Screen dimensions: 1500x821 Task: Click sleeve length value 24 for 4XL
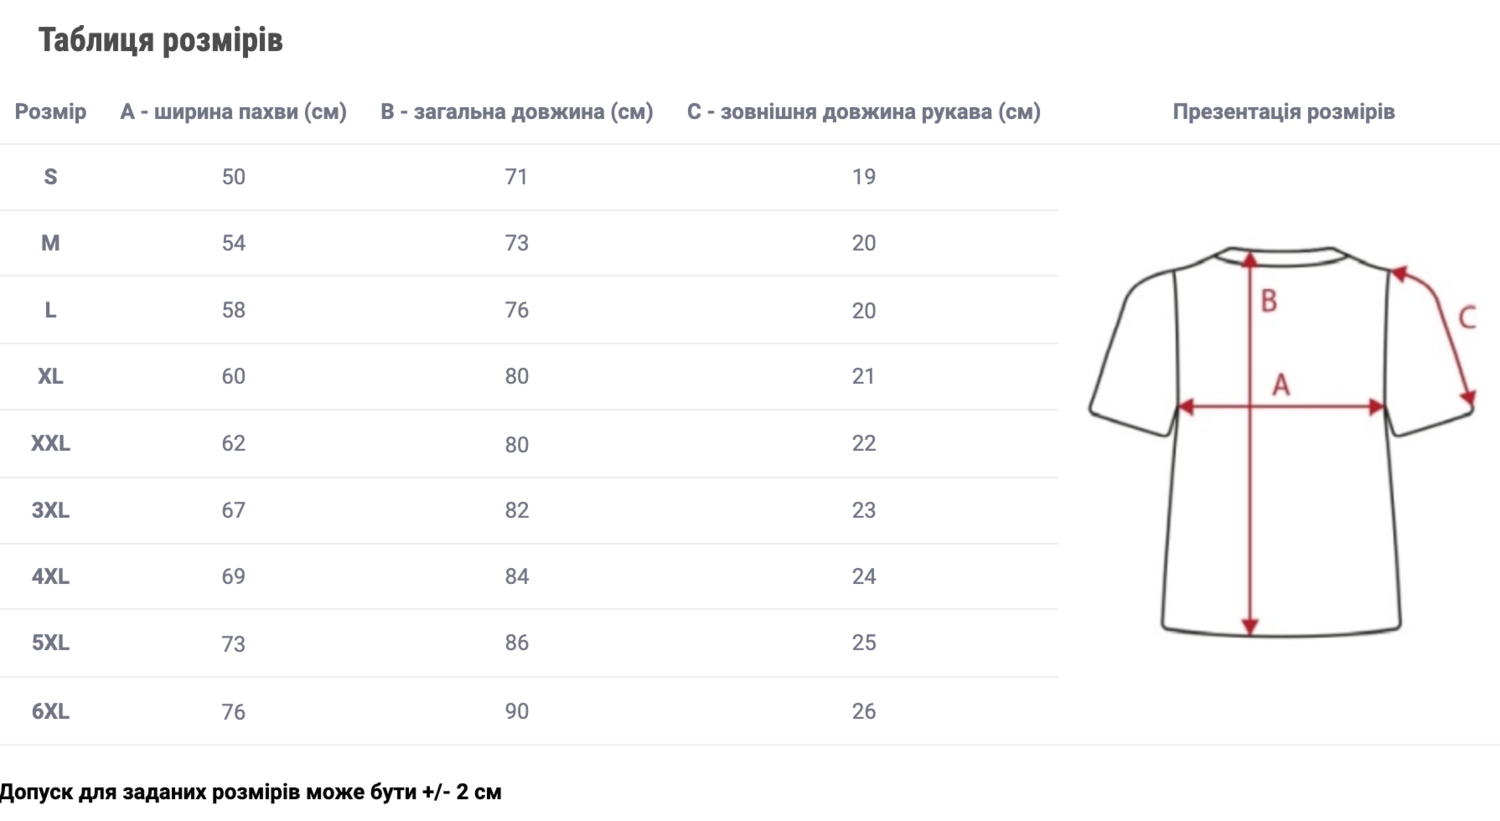coord(864,576)
